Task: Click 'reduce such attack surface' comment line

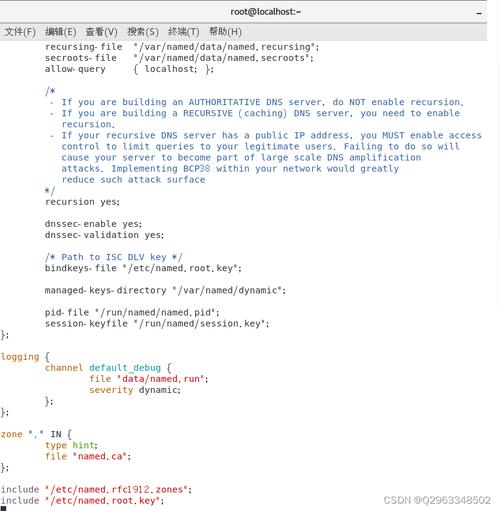Action: [133, 180]
